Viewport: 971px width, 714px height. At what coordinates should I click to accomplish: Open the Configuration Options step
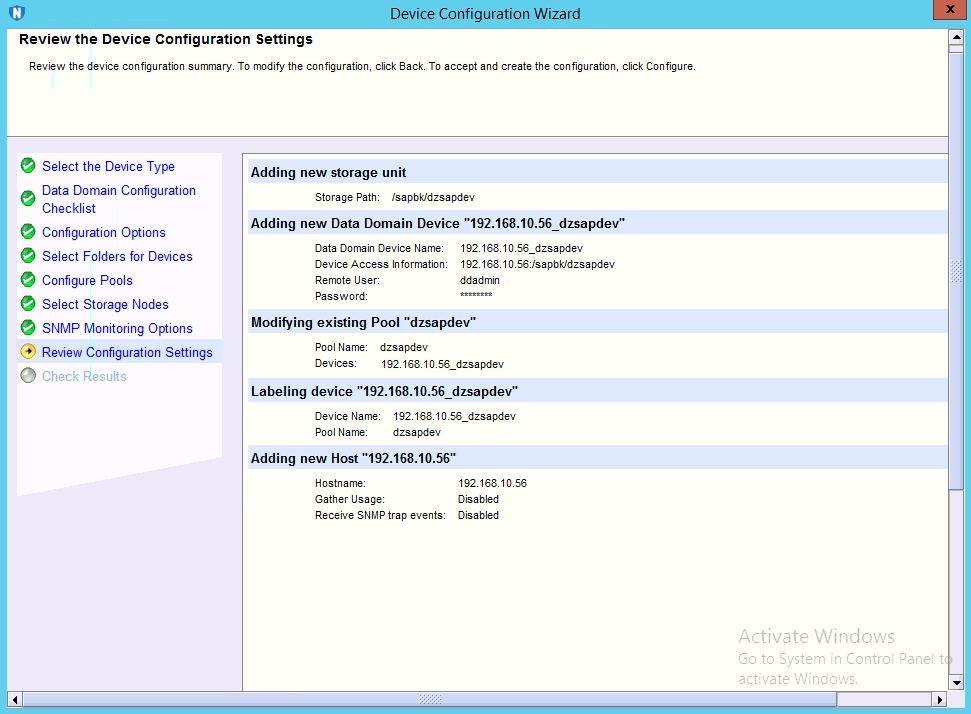(104, 233)
